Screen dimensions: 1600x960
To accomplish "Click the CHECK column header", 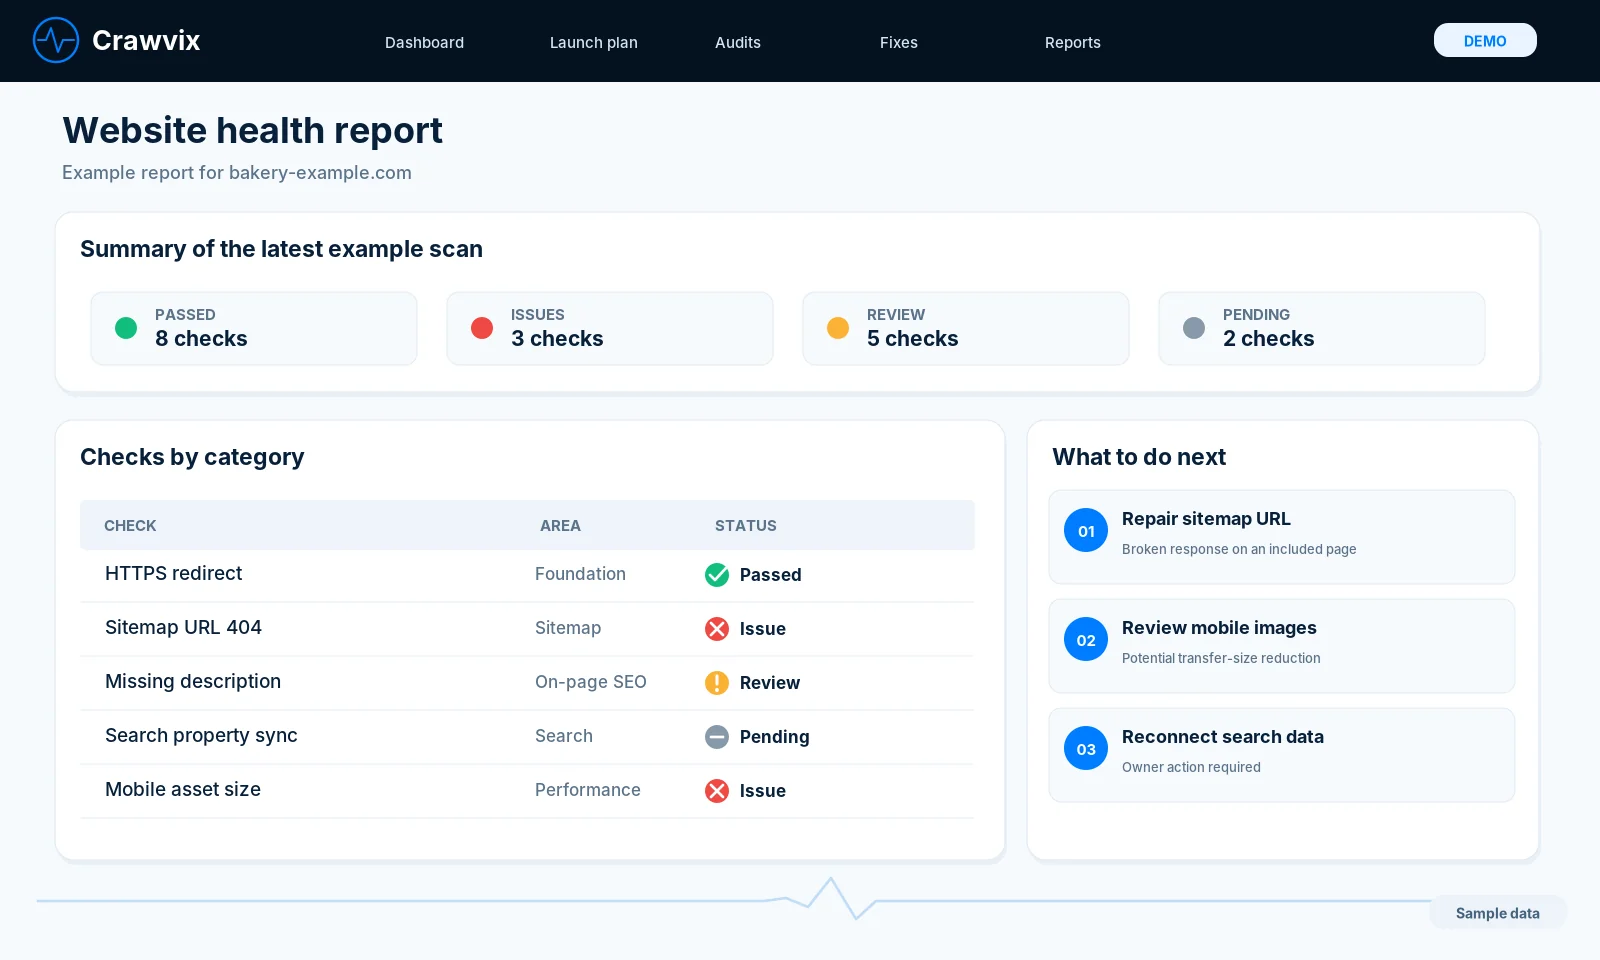I will point(130,526).
